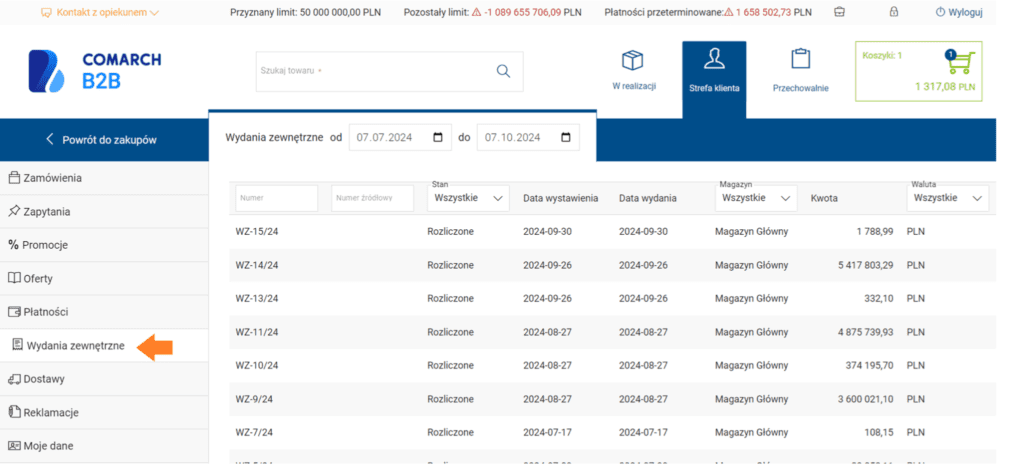
Task: Open Zamówienia in sidebar
Action: (x=104, y=178)
